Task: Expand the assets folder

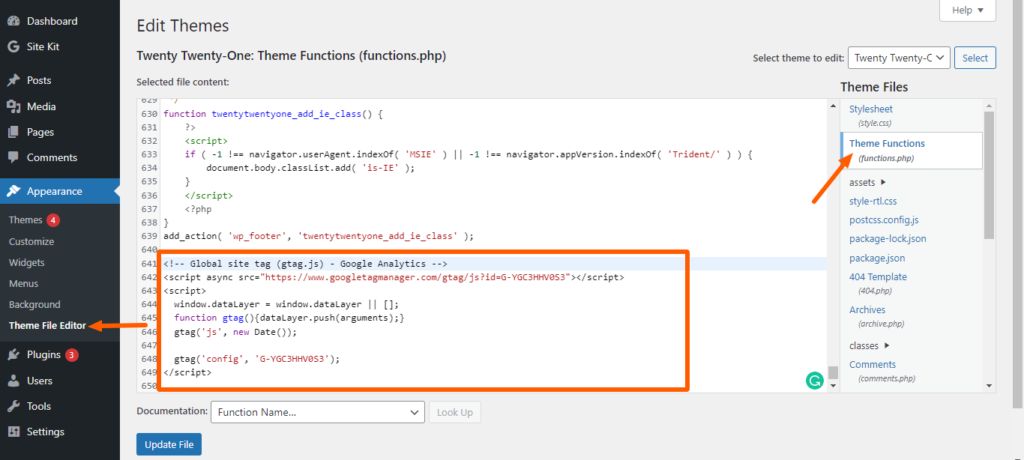Action: pyautogui.click(x=867, y=182)
